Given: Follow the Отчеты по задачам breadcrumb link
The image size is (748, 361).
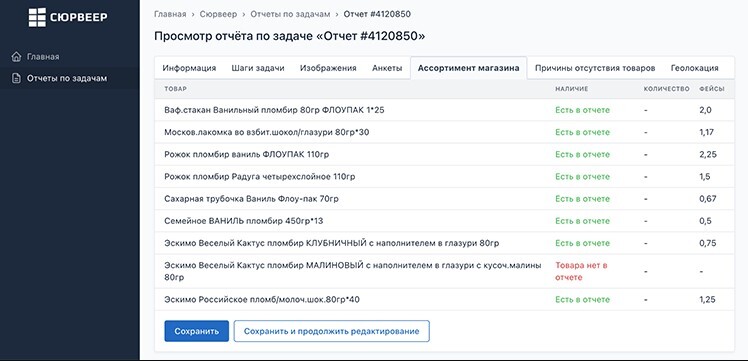Looking at the screenshot, I should click(290, 14).
